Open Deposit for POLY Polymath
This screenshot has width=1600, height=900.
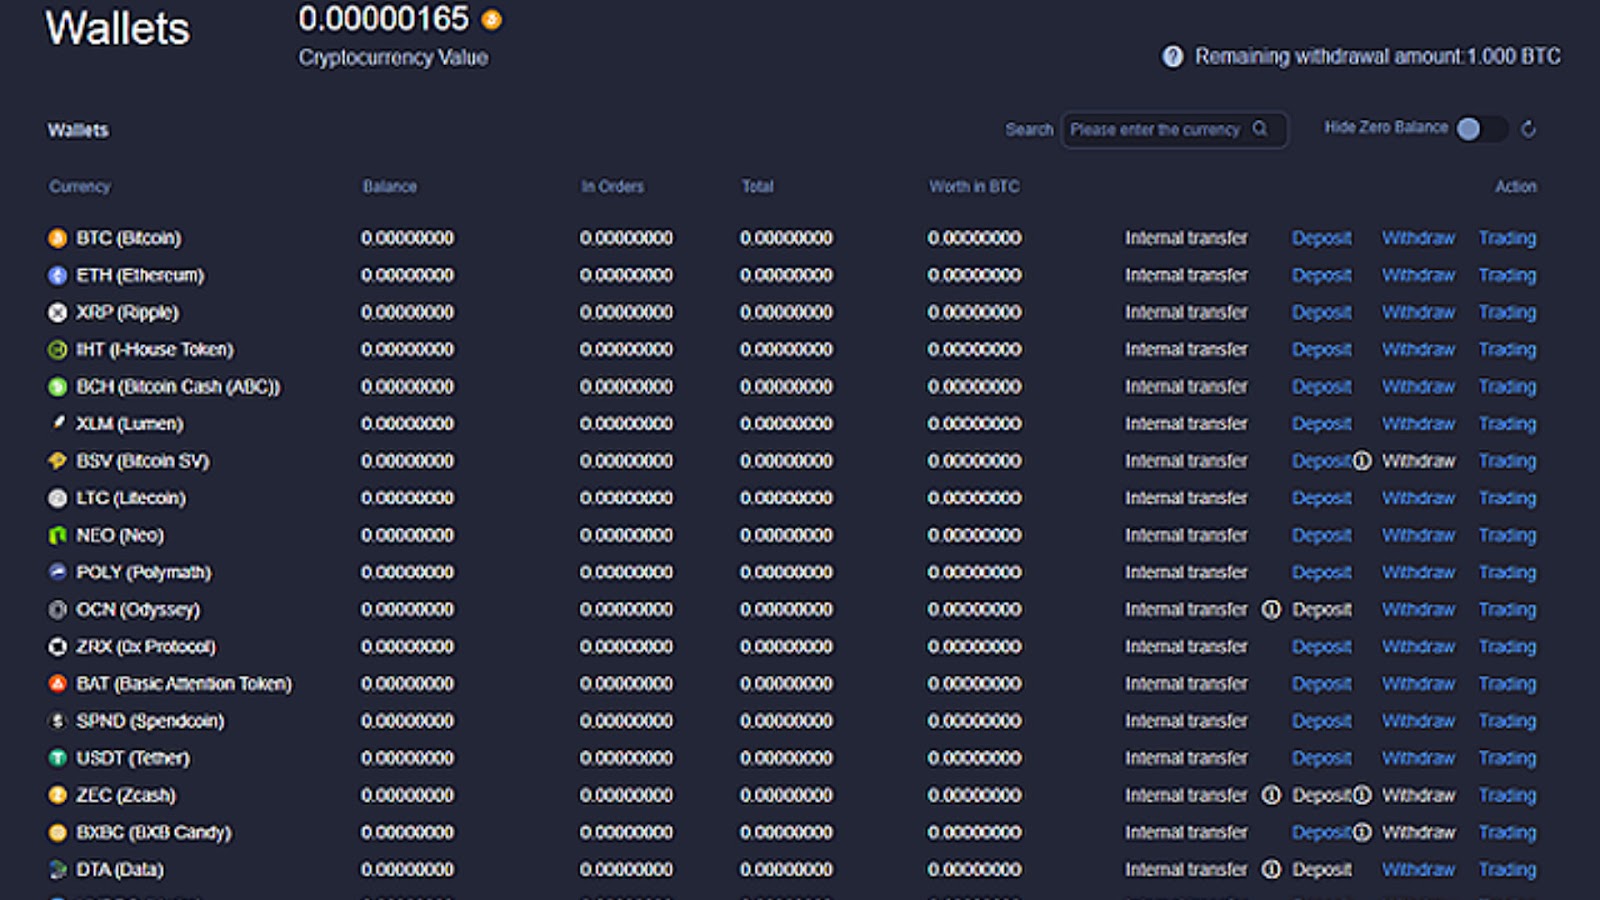[x=1321, y=572]
